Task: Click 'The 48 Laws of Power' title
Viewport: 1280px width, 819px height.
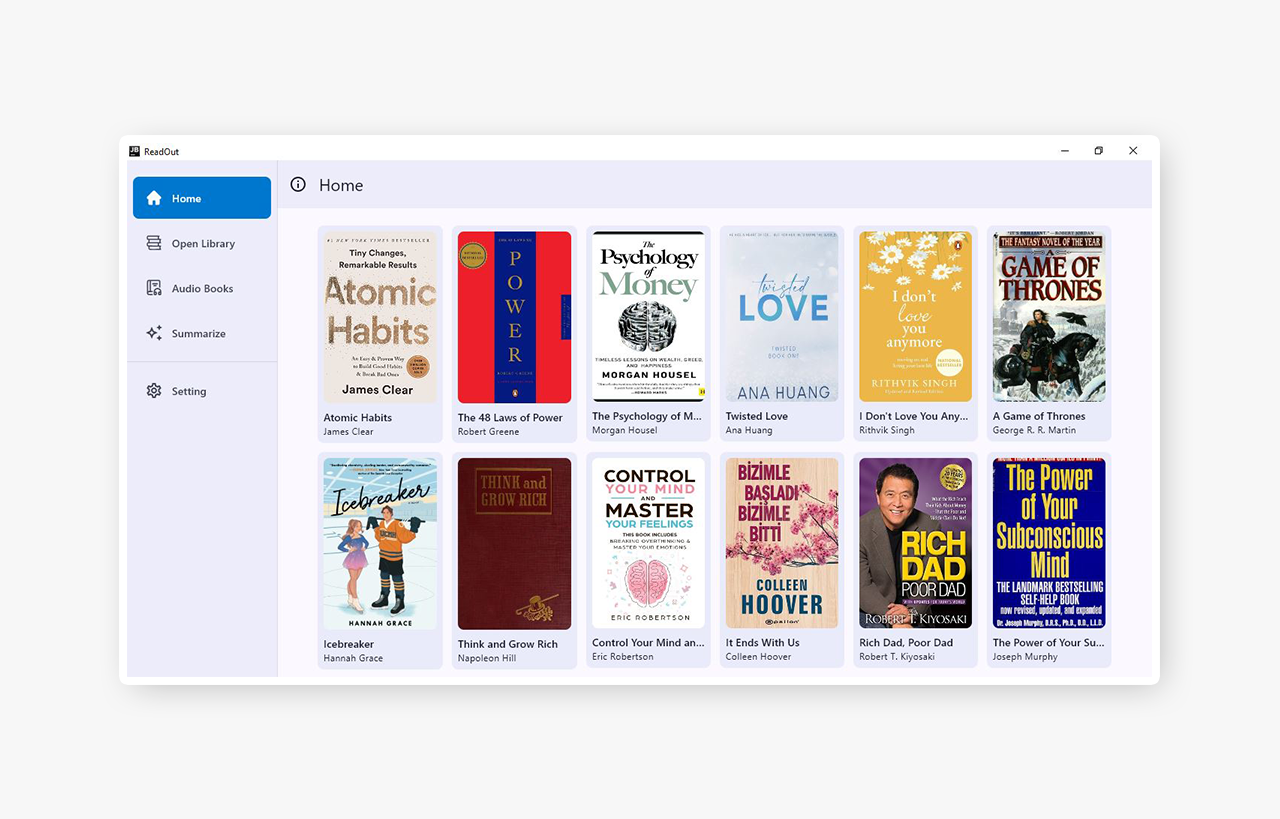Action: 510,418
